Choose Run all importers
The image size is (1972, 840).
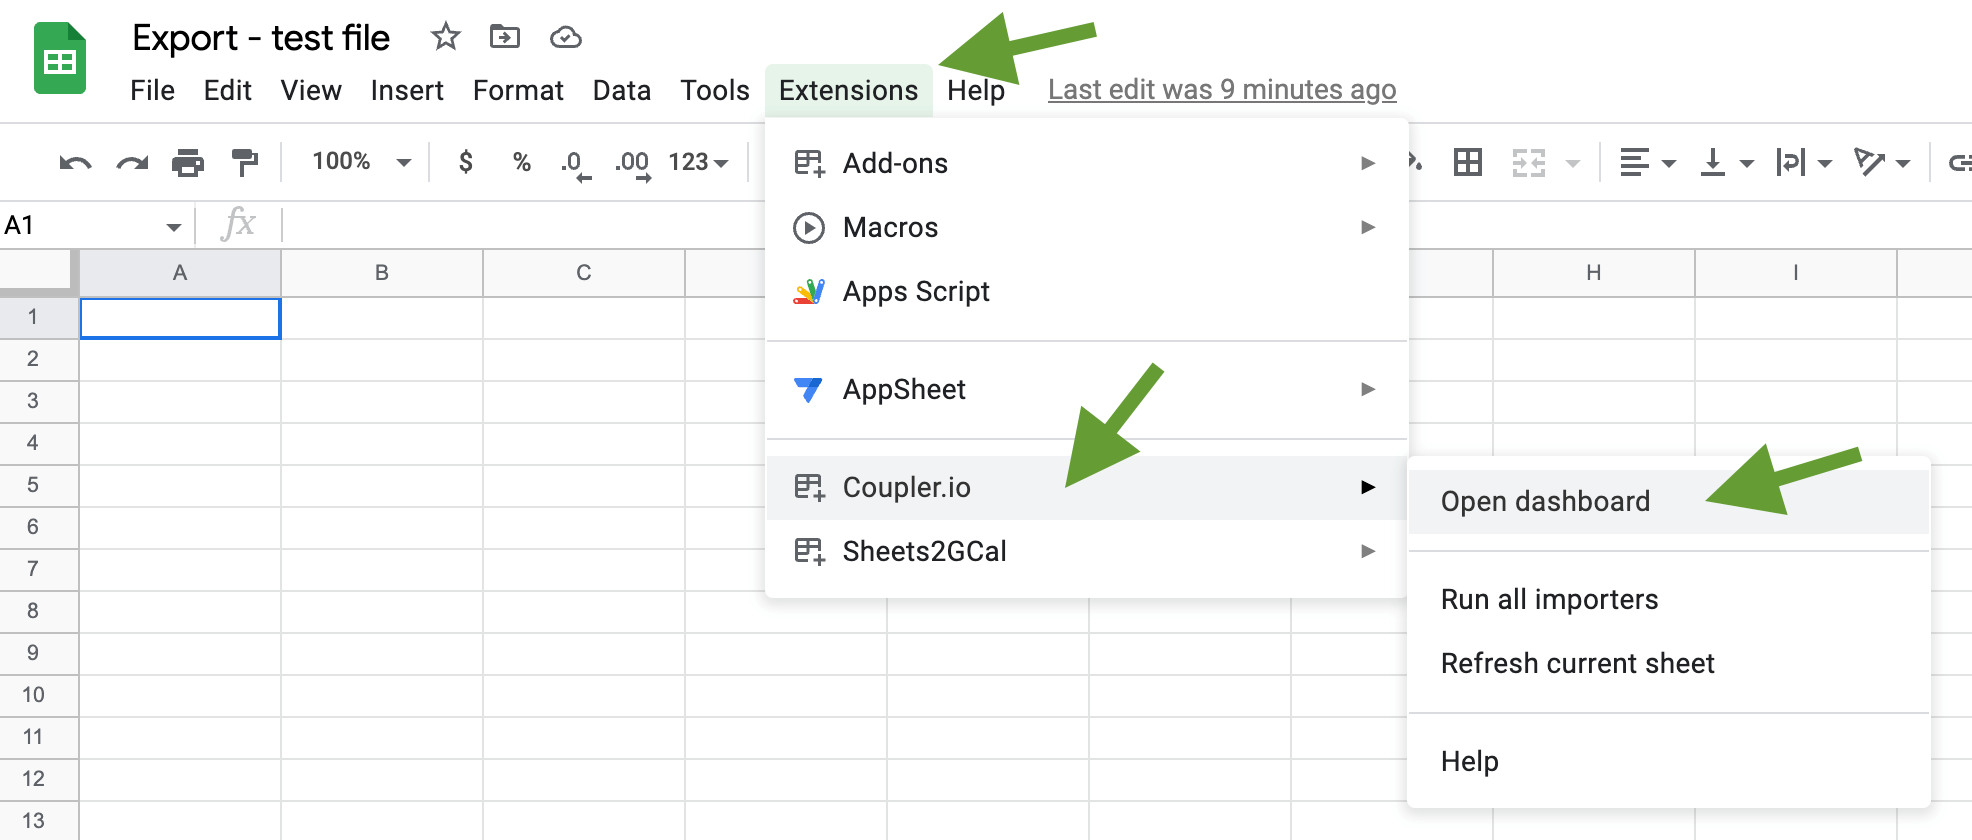pyautogui.click(x=1668, y=599)
